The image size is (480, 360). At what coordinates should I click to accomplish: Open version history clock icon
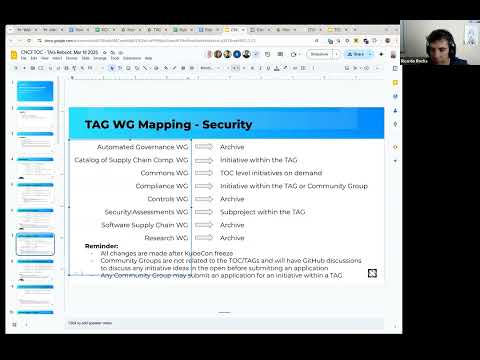pyautogui.click(x=267, y=54)
